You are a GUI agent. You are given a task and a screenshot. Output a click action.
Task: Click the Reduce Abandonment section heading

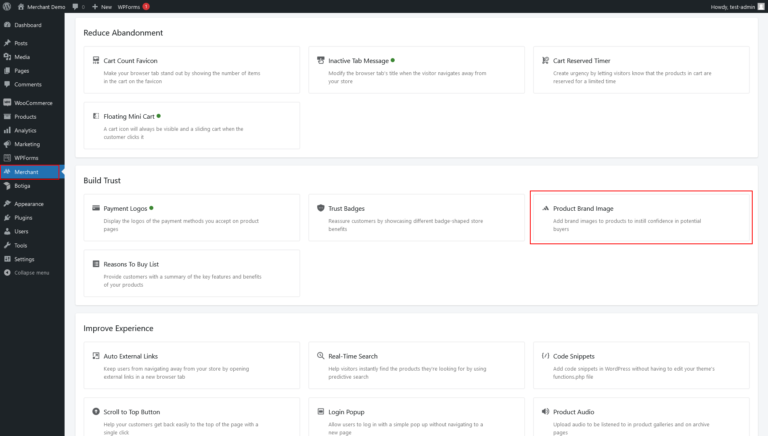click(123, 33)
